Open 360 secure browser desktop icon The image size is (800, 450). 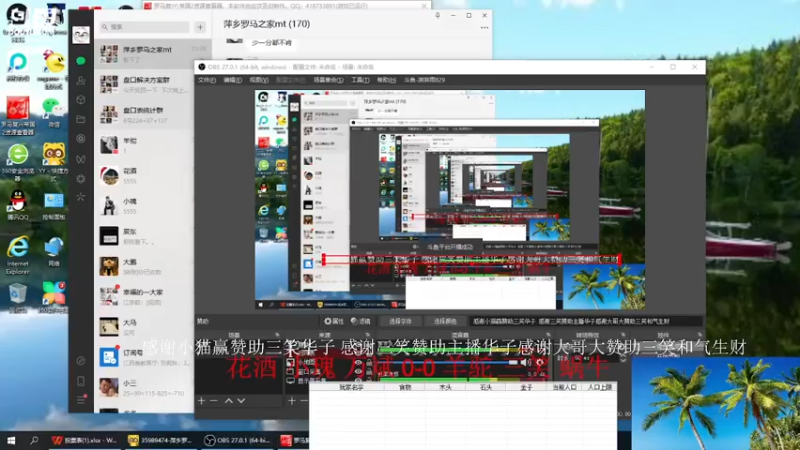pyautogui.click(x=18, y=161)
